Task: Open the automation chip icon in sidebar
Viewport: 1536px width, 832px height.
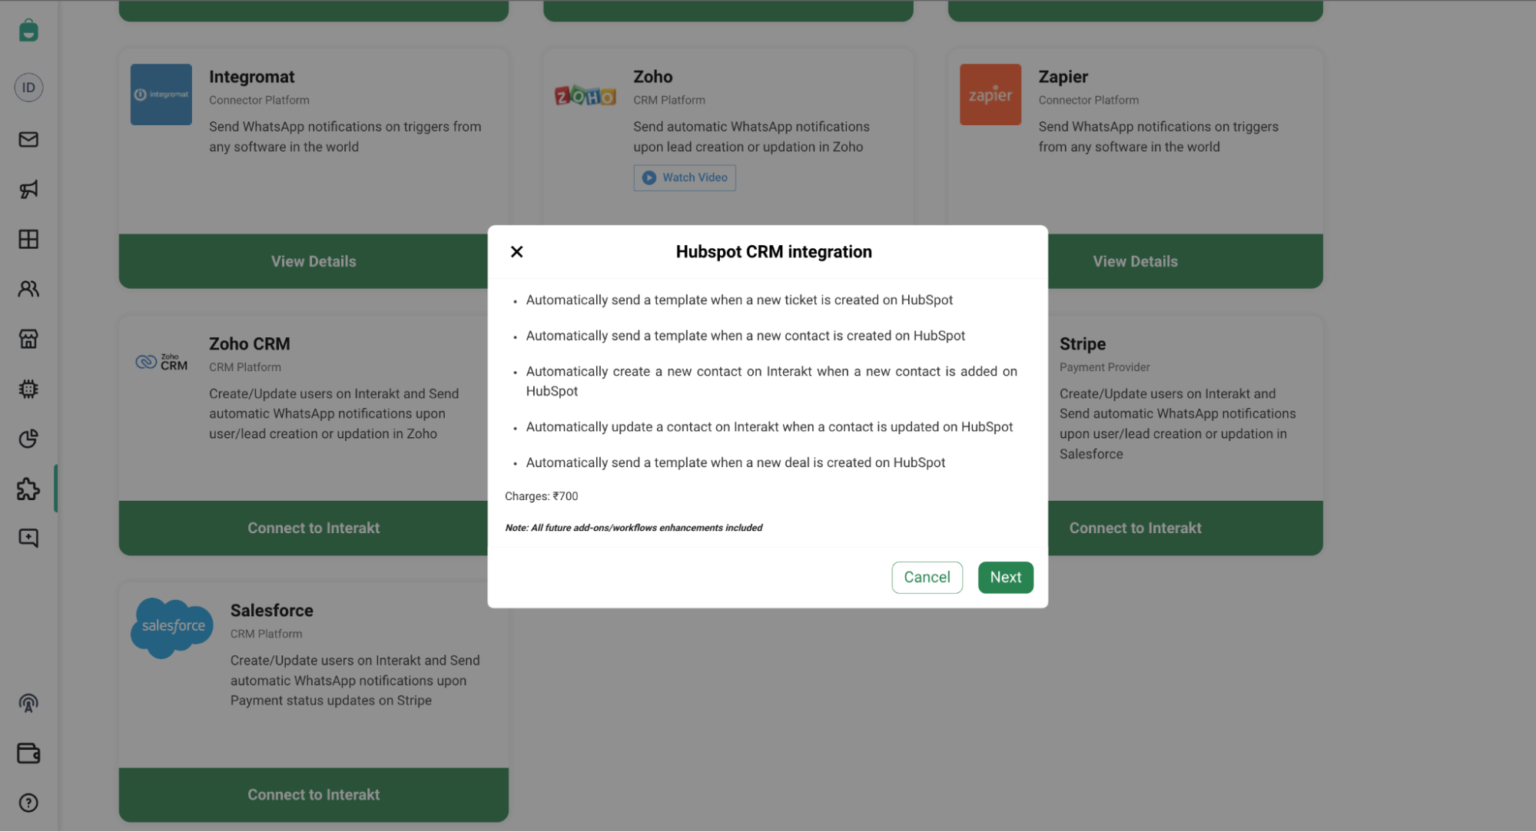Action: click(28, 388)
